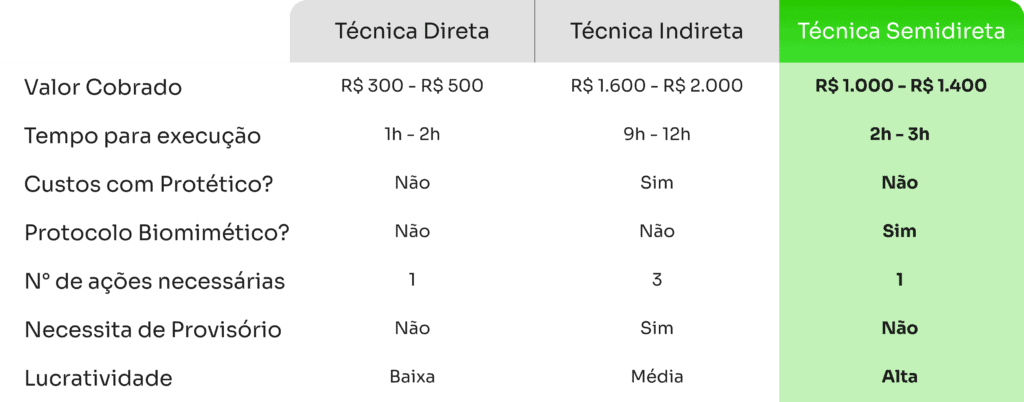
Task: Click the Baixa profitability cell
Action: tap(412, 377)
